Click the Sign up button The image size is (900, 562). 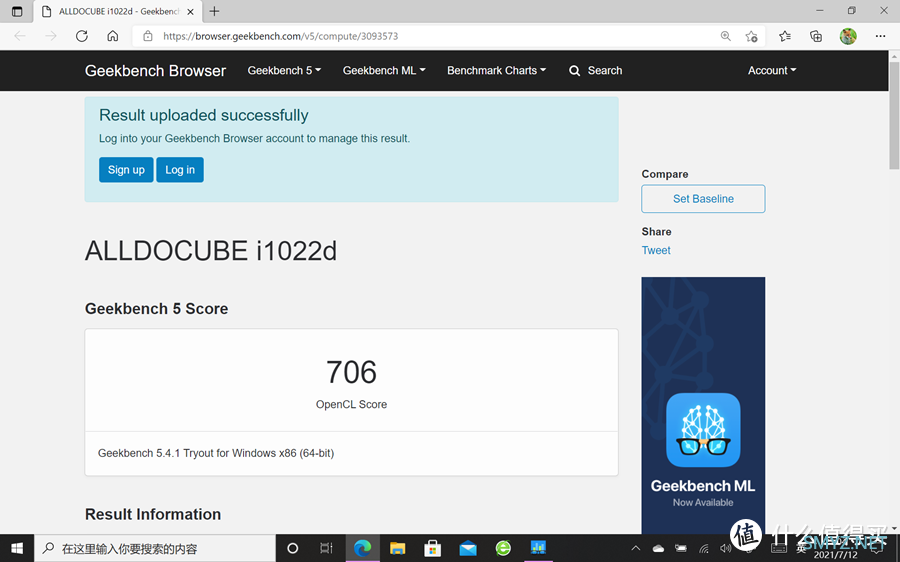(126, 170)
